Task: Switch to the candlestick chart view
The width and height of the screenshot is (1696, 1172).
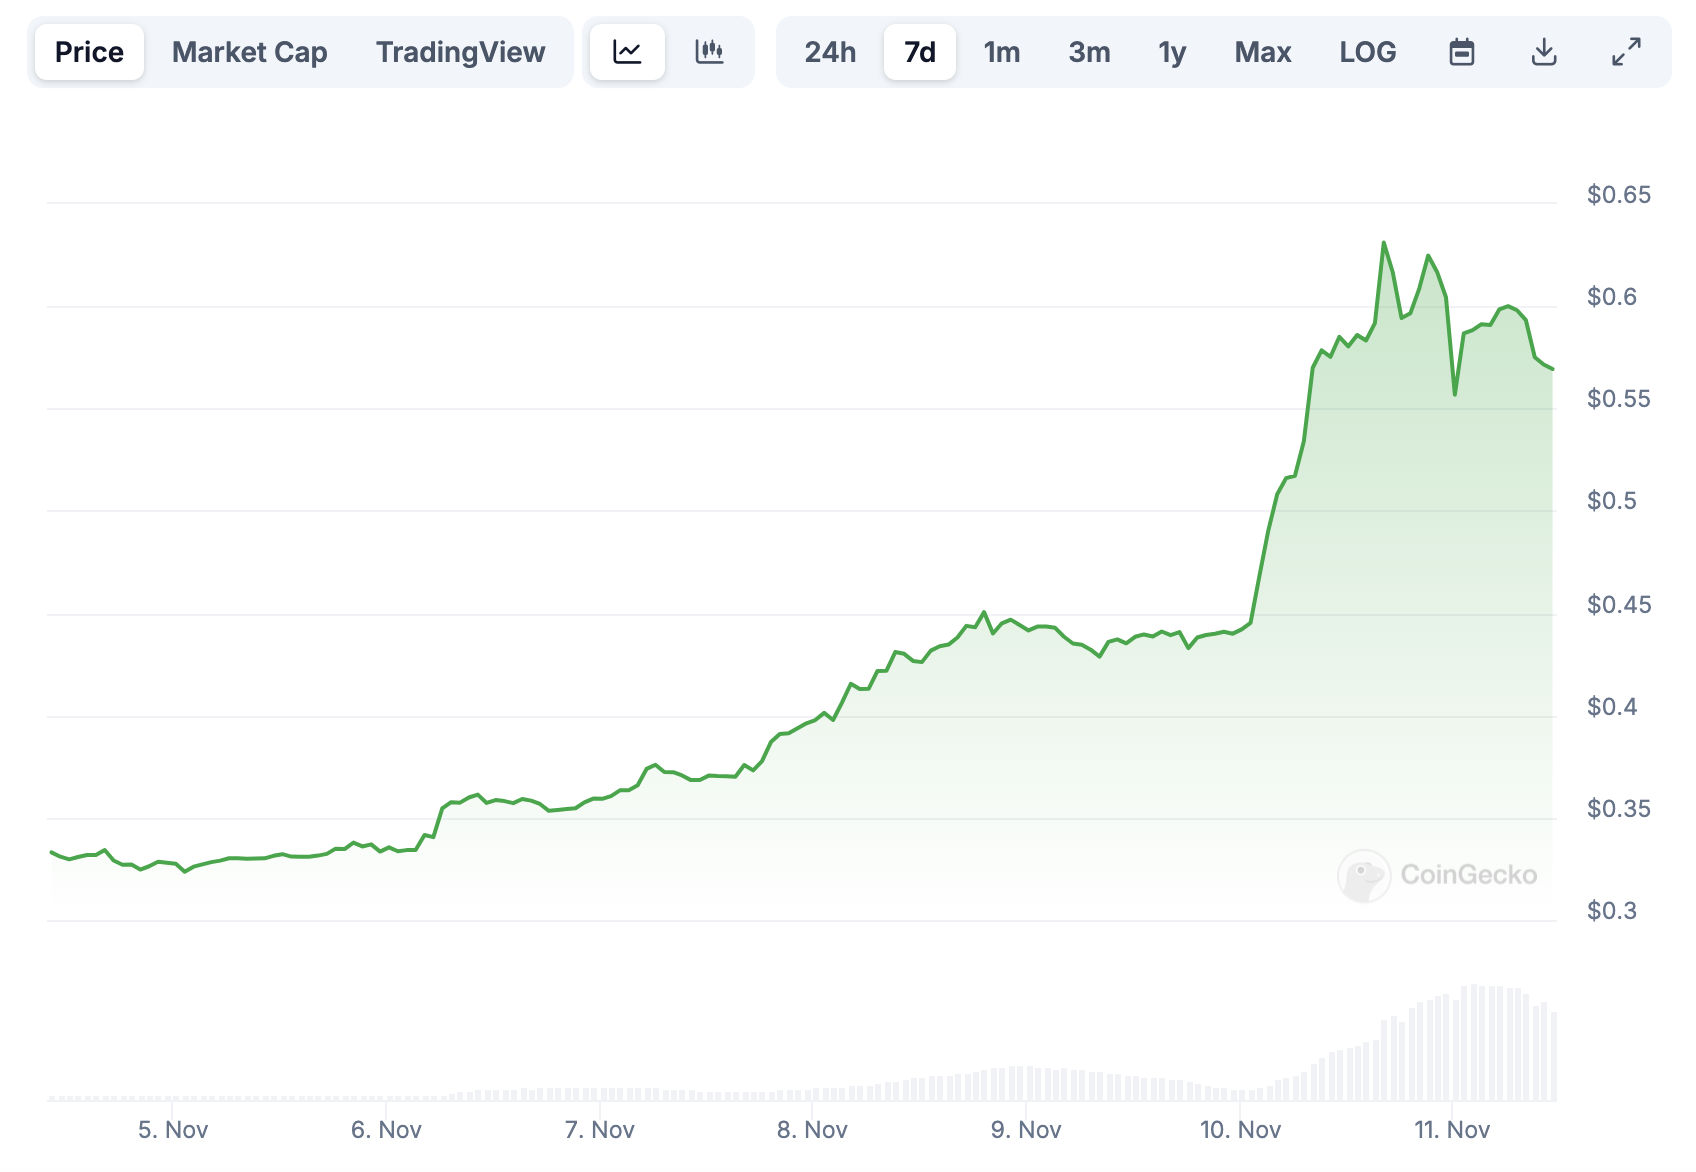Action: [709, 52]
